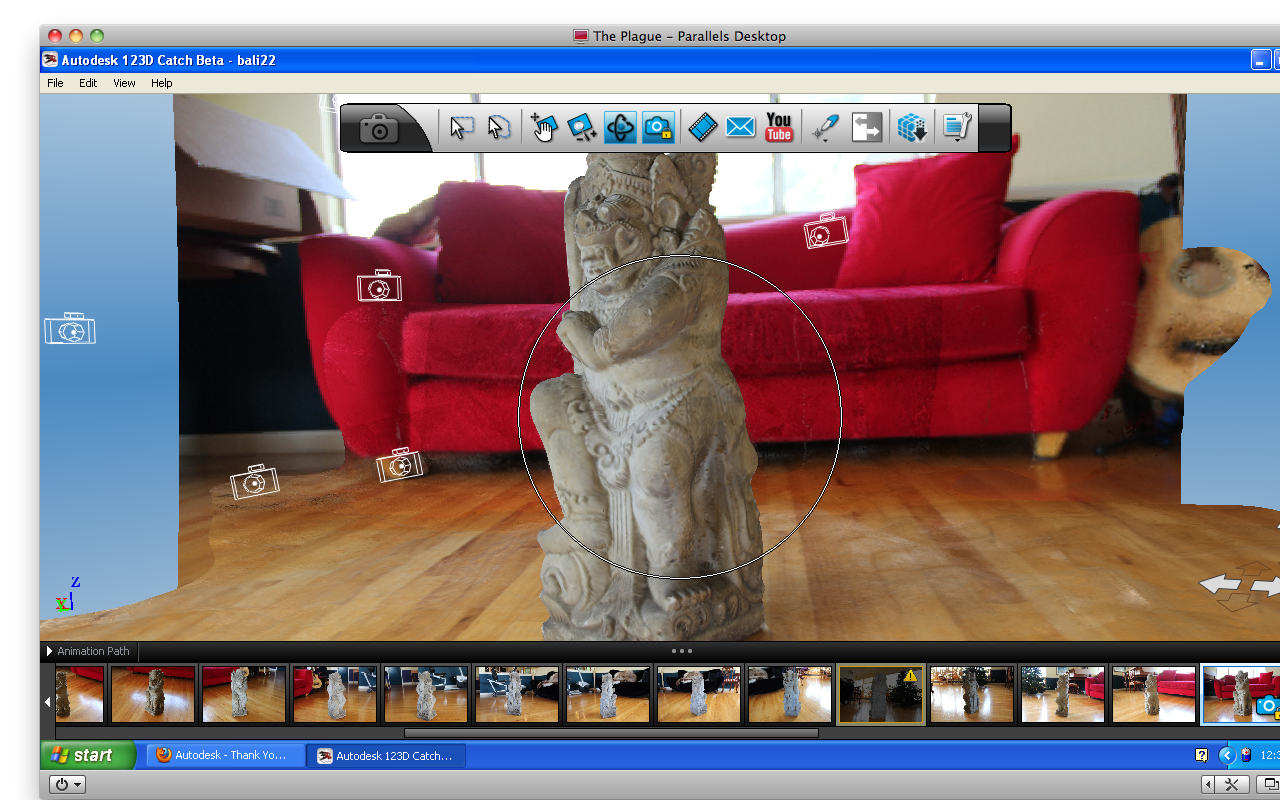
Task: Click the Windows start button
Action: [88, 755]
